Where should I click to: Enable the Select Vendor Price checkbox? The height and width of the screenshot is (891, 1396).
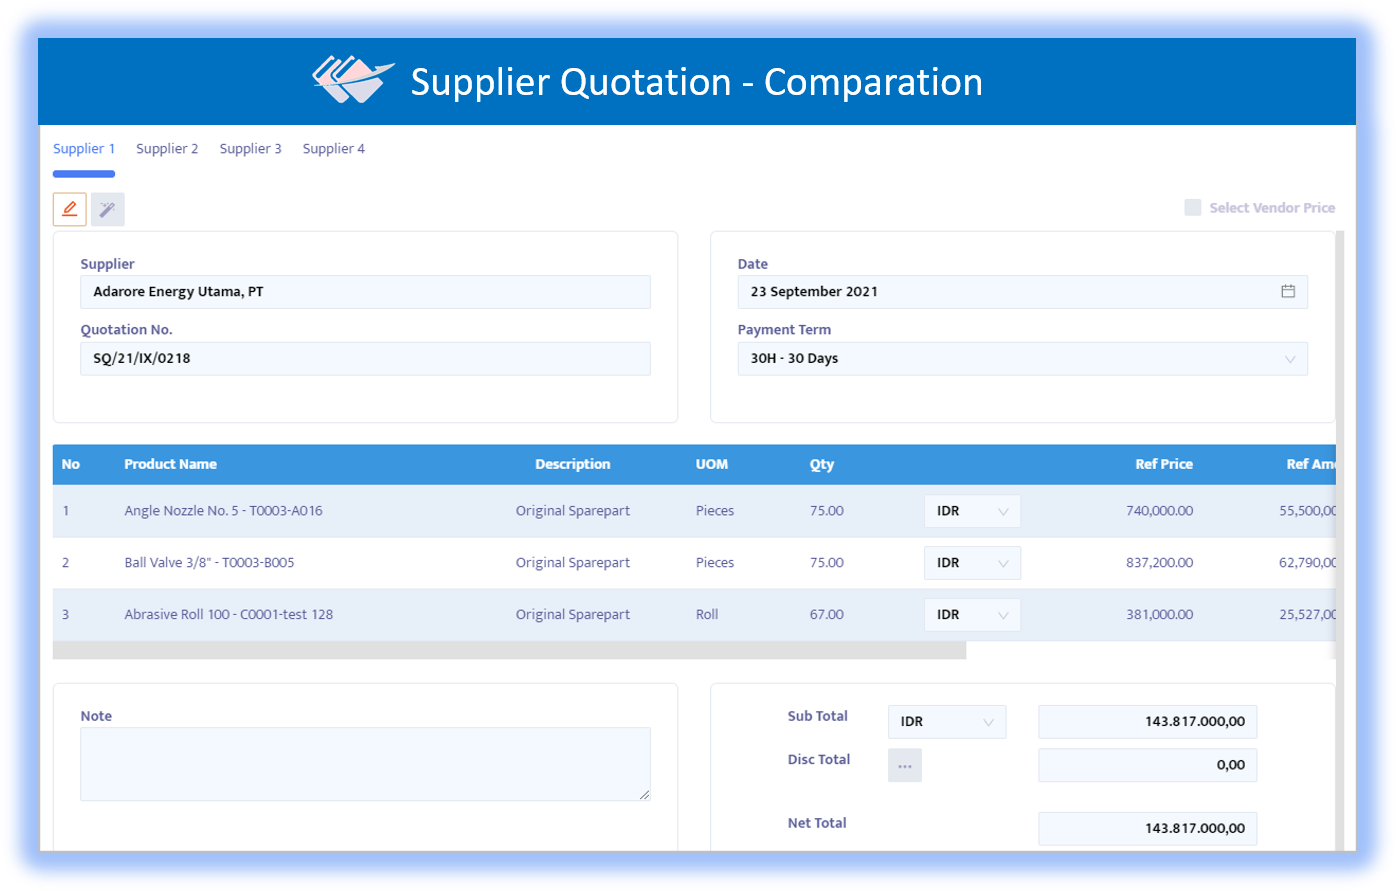point(1193,208)
